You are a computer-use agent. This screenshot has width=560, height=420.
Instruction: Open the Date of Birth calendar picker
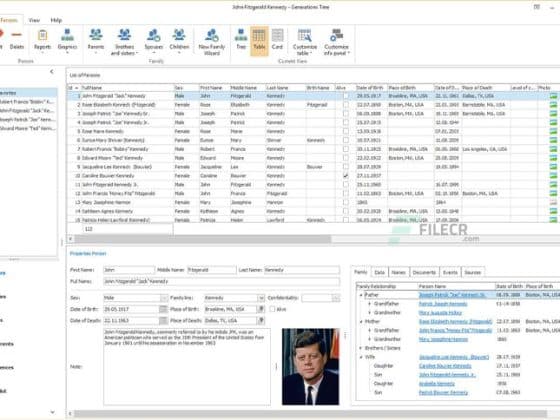pyautogui.click(x=163, y=309)
